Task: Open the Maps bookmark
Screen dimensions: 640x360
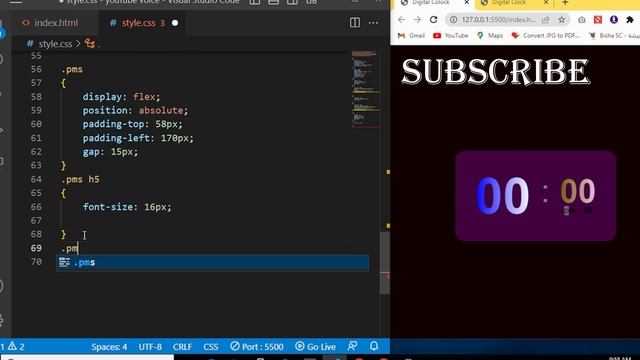Action: (x=490, y=36)
